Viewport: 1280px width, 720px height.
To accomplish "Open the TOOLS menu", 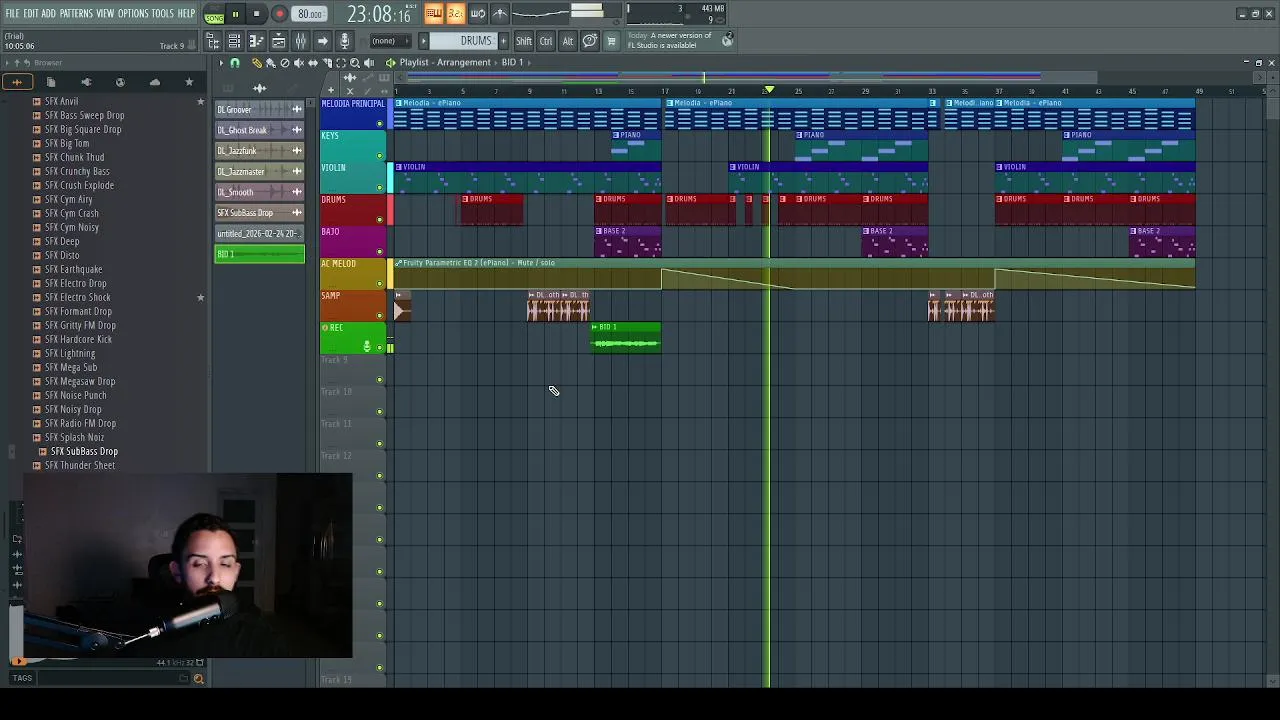I will coord(162,14).
